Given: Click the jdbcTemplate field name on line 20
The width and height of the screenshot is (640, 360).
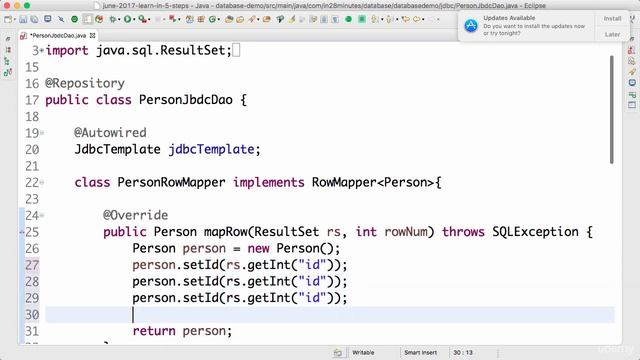Looking at the screenshot, I should point(211,149).
